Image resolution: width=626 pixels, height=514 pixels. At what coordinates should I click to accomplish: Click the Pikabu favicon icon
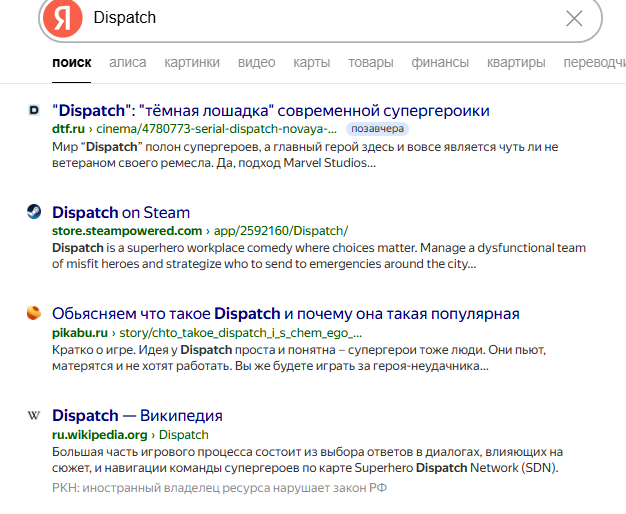pyautogui.click(x=33, y=313)
